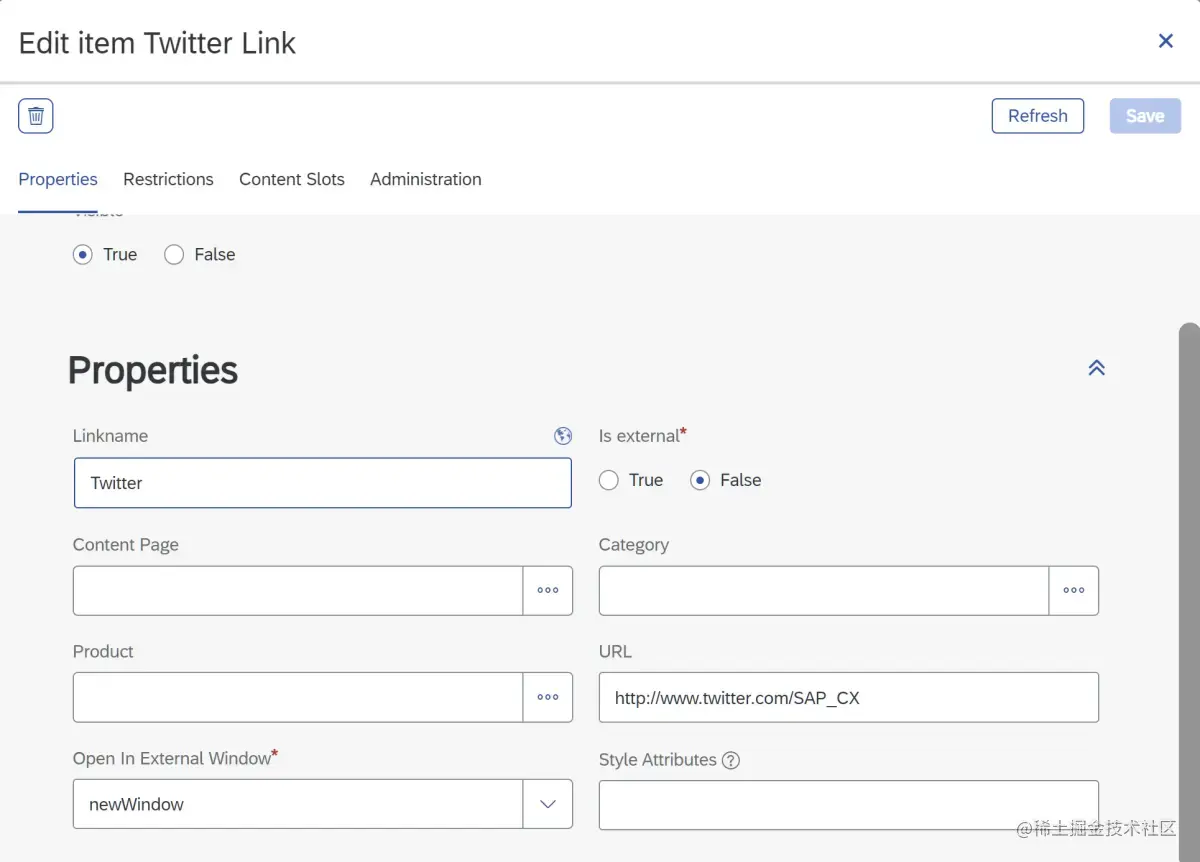Viewport: 1200px width, 862px height.
Task: Click the trash delete icon
Action: click(x=36, y=116)
